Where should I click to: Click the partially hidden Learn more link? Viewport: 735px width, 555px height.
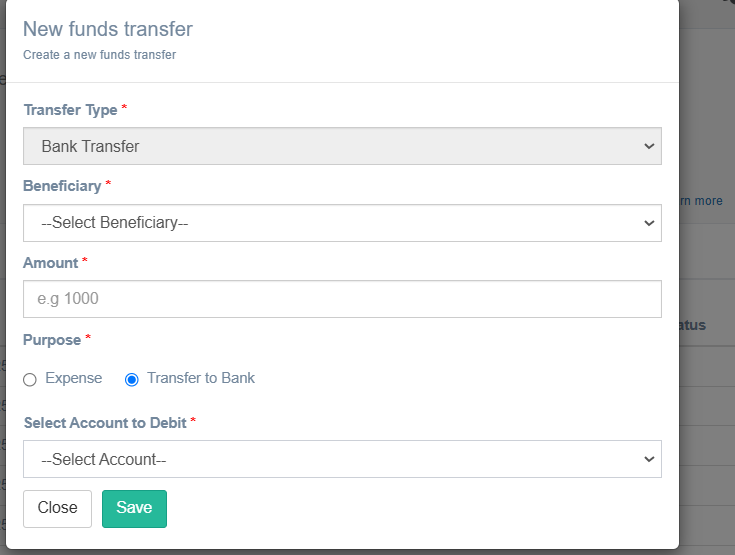coord(702,201)
